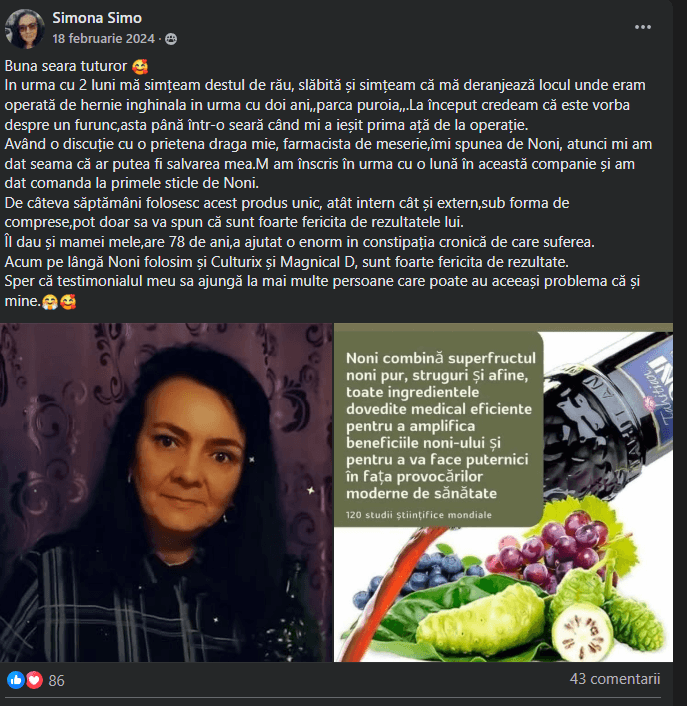View the 43 comentarii comments
Image resolution: width=687 pixels, height=706 pixels.
tap(615, 679)
